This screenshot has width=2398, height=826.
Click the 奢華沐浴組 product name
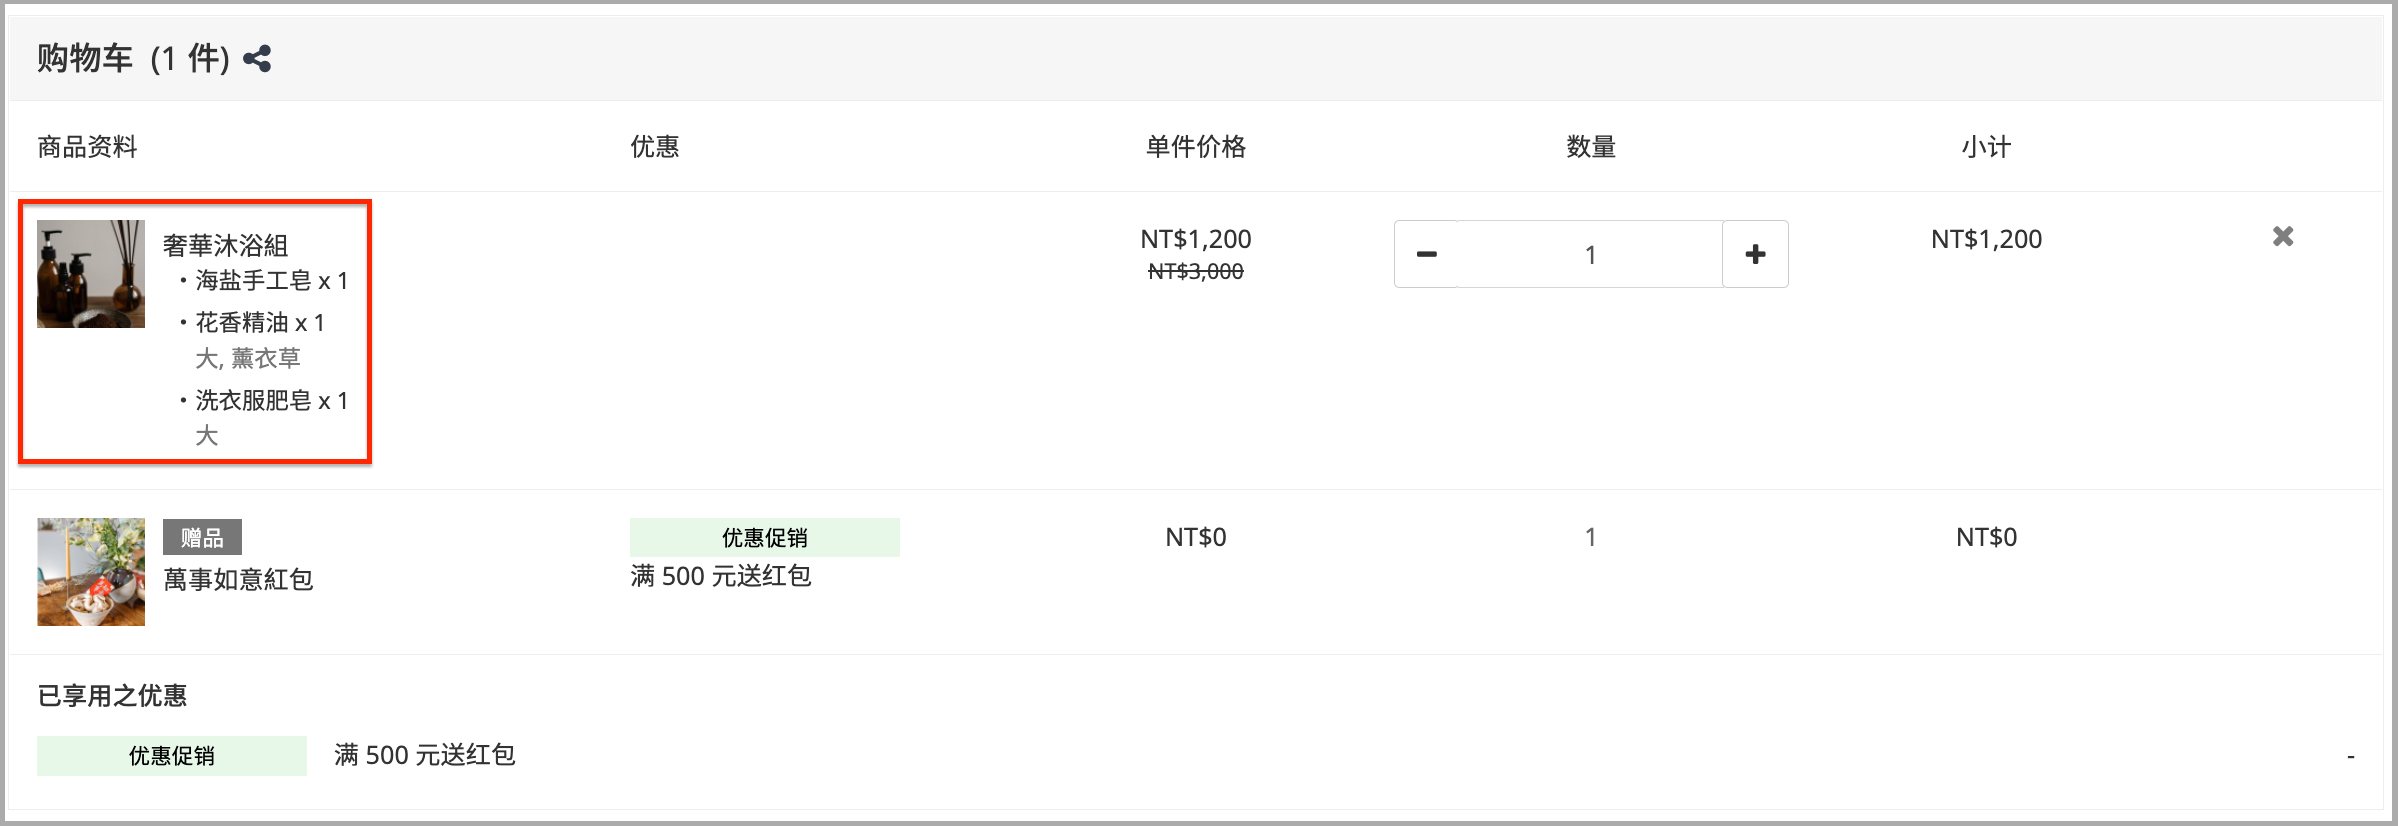(x=226, y=245)
